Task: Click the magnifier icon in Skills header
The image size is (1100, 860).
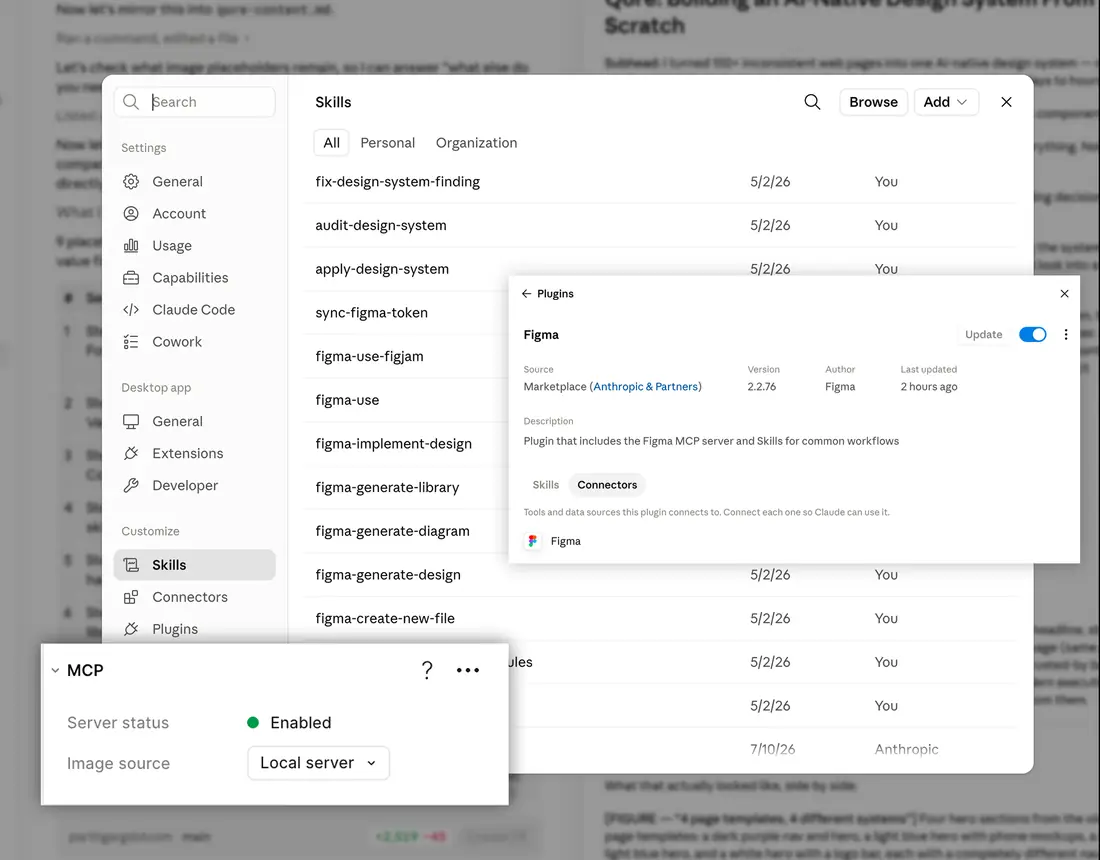Action: tap(812, 102)
